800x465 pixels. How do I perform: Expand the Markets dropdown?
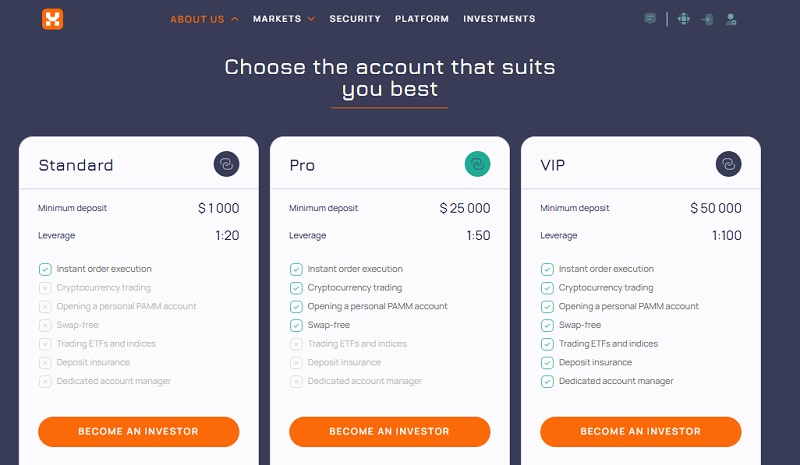tap(284, 19)
